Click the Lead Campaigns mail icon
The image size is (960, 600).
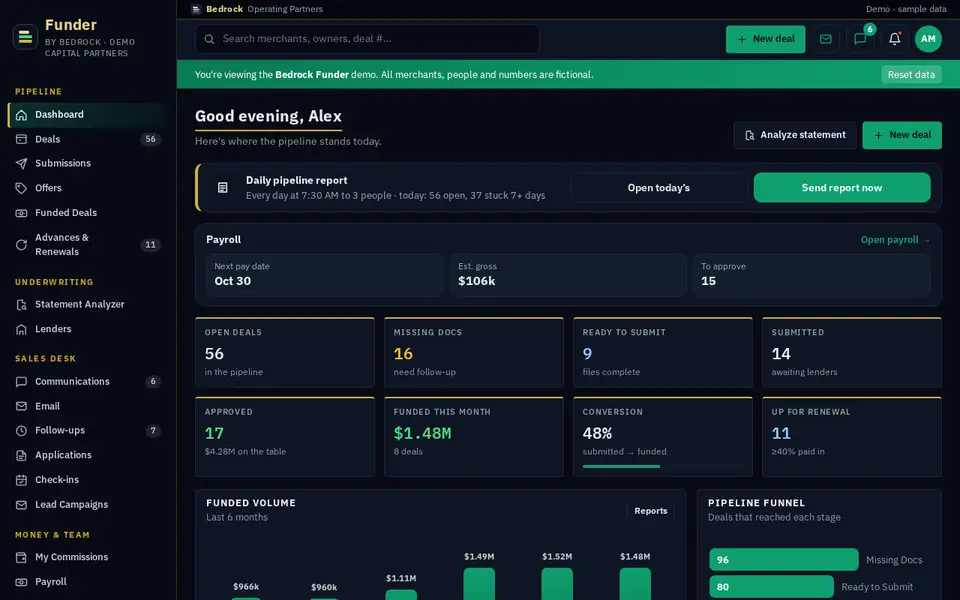(21, 505)
